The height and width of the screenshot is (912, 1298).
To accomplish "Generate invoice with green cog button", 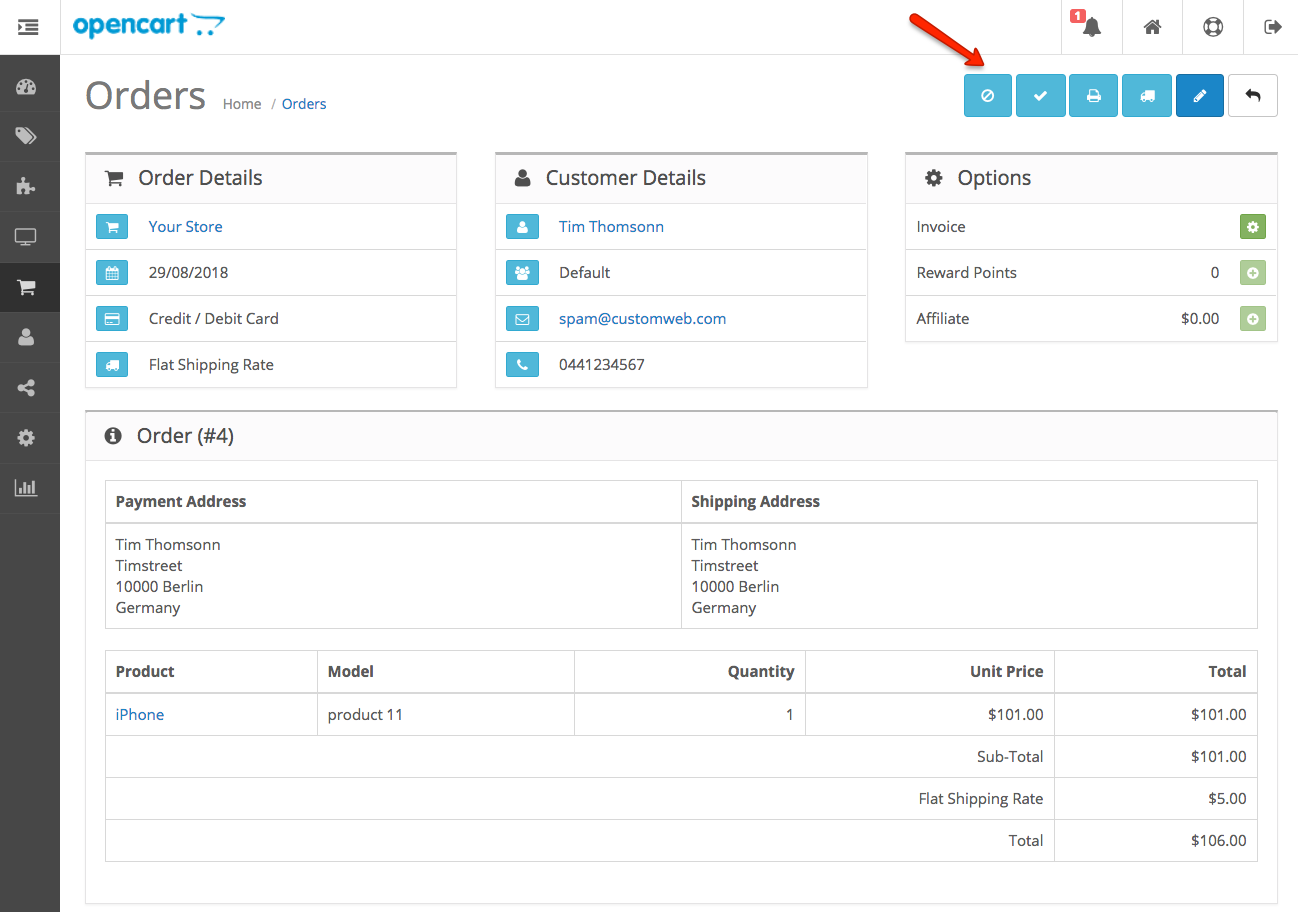I will (x=1252, y=227).
